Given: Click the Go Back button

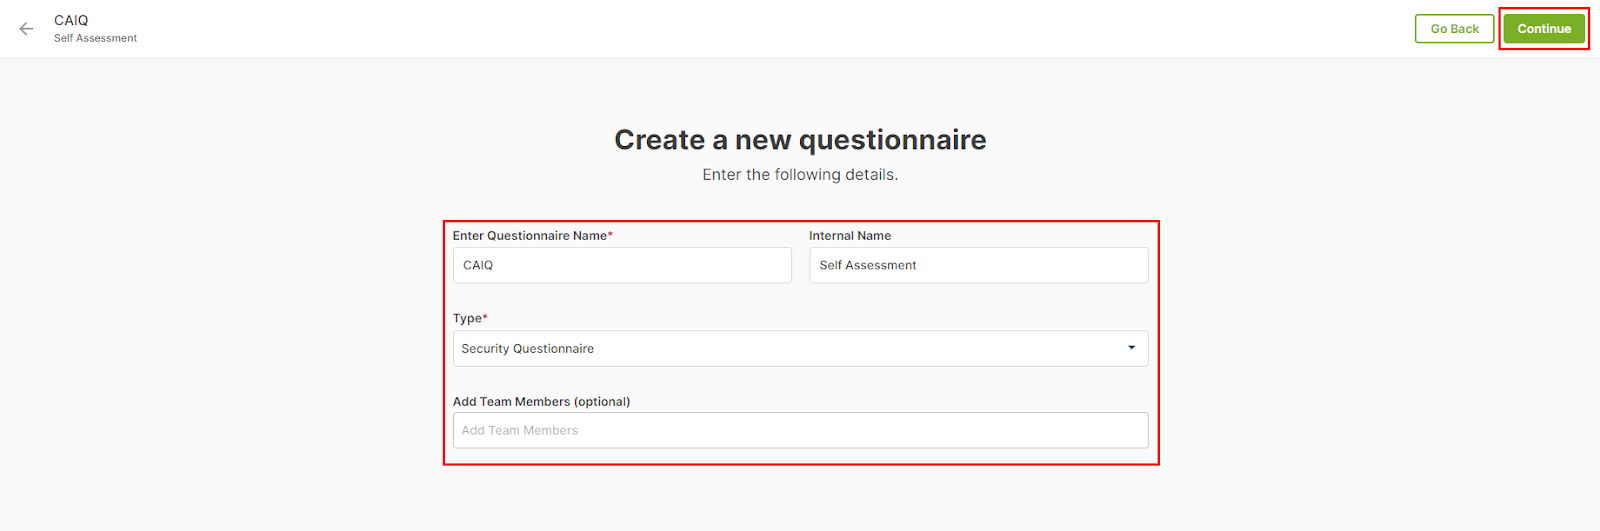Looking at the screenshot, I should [x=1454, y=29].
